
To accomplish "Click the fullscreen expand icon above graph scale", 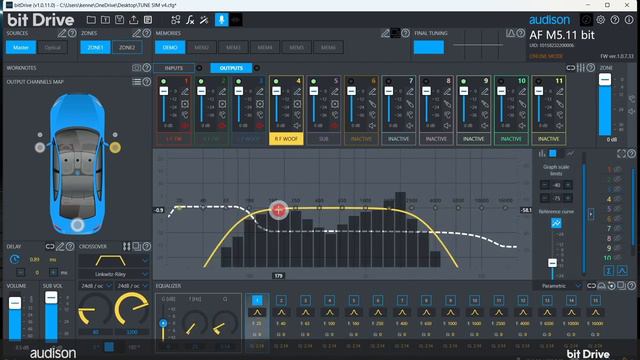I will pyautogui.click(x=621, y=153).
